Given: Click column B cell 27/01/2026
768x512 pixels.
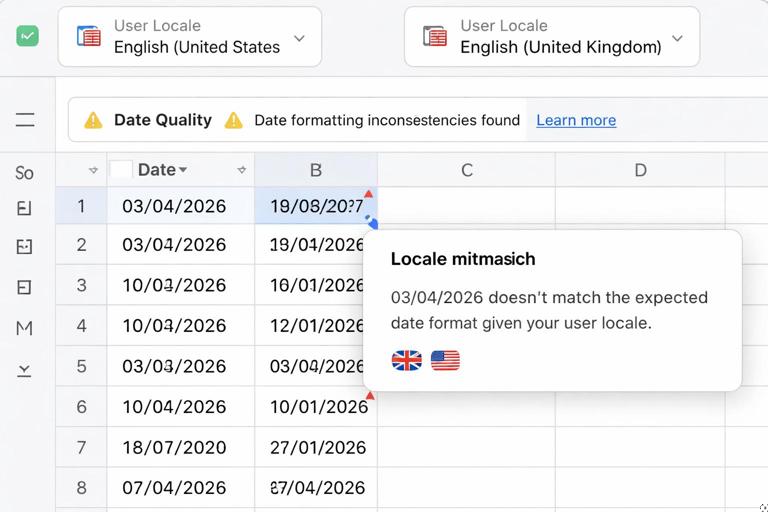Looking at the screenshot, I should tap(316, 447).
